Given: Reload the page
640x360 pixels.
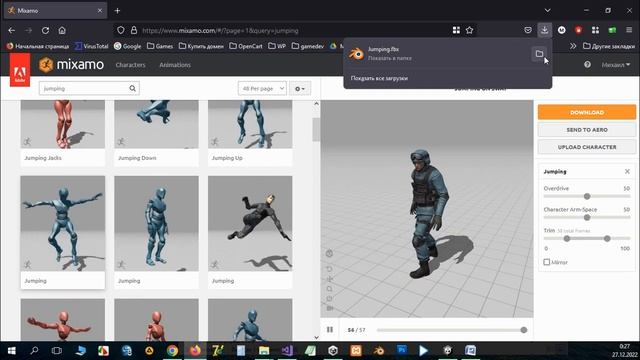Looking at the screenshot, I should click(45, 31).
